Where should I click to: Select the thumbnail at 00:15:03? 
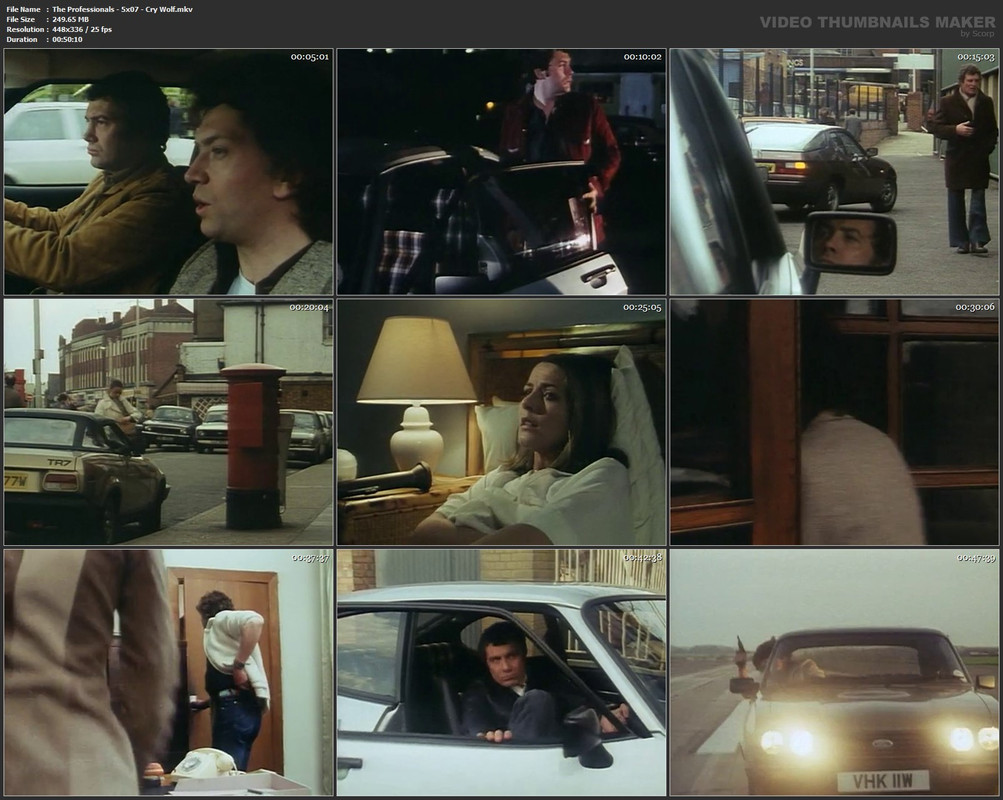[x=834, y=172]
